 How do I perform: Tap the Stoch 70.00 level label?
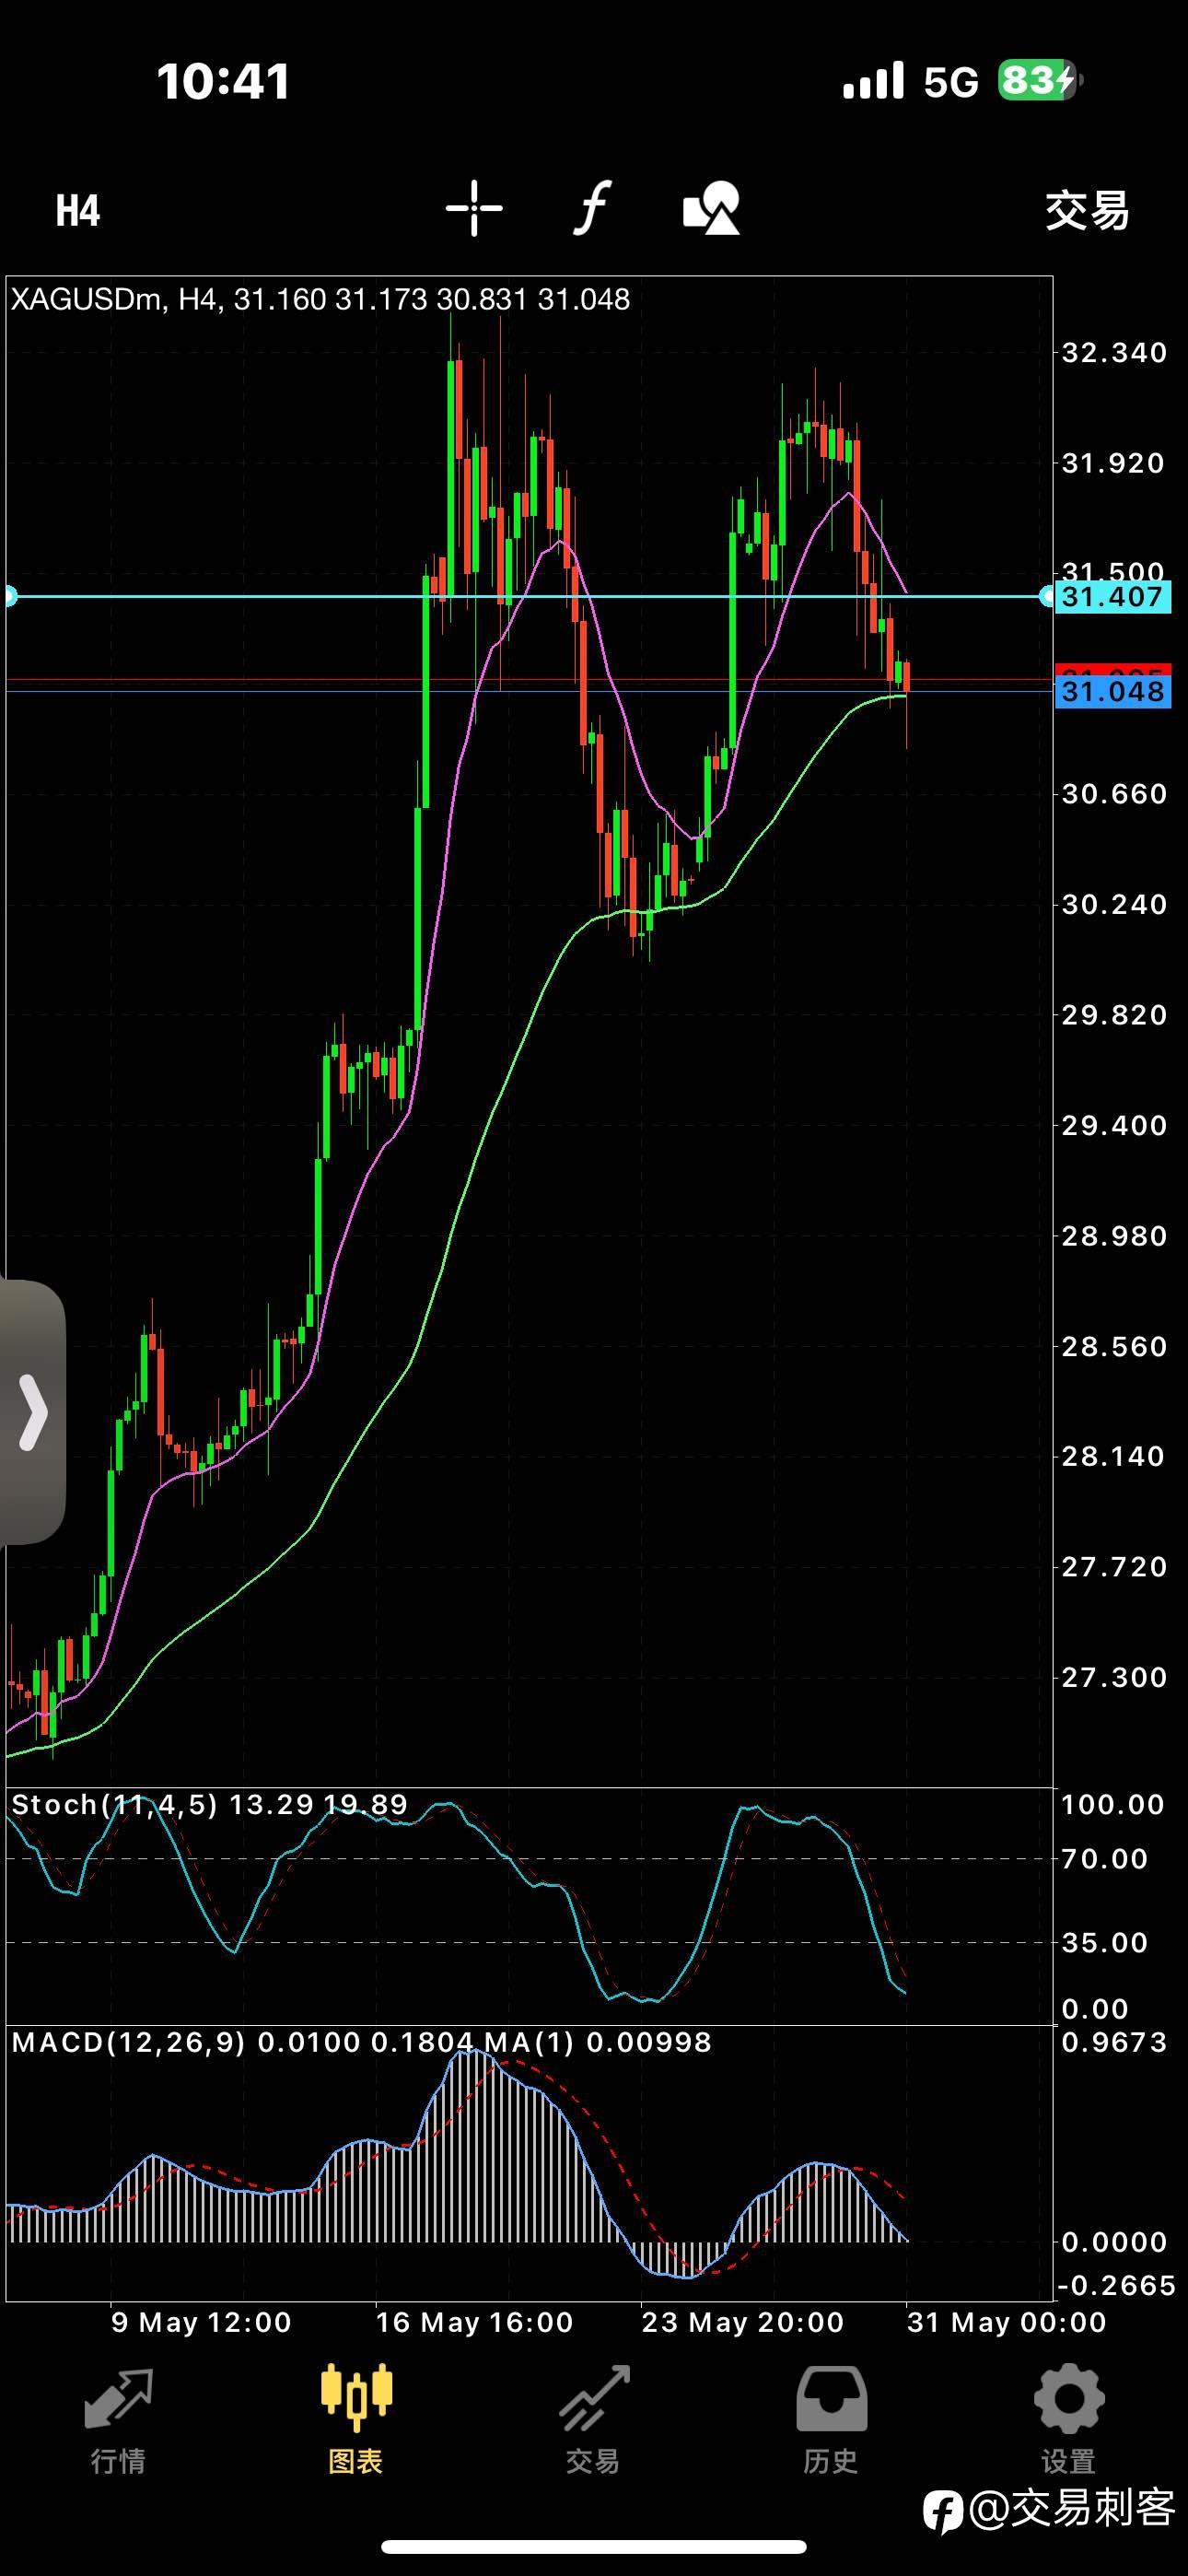click(1105, 1859)
